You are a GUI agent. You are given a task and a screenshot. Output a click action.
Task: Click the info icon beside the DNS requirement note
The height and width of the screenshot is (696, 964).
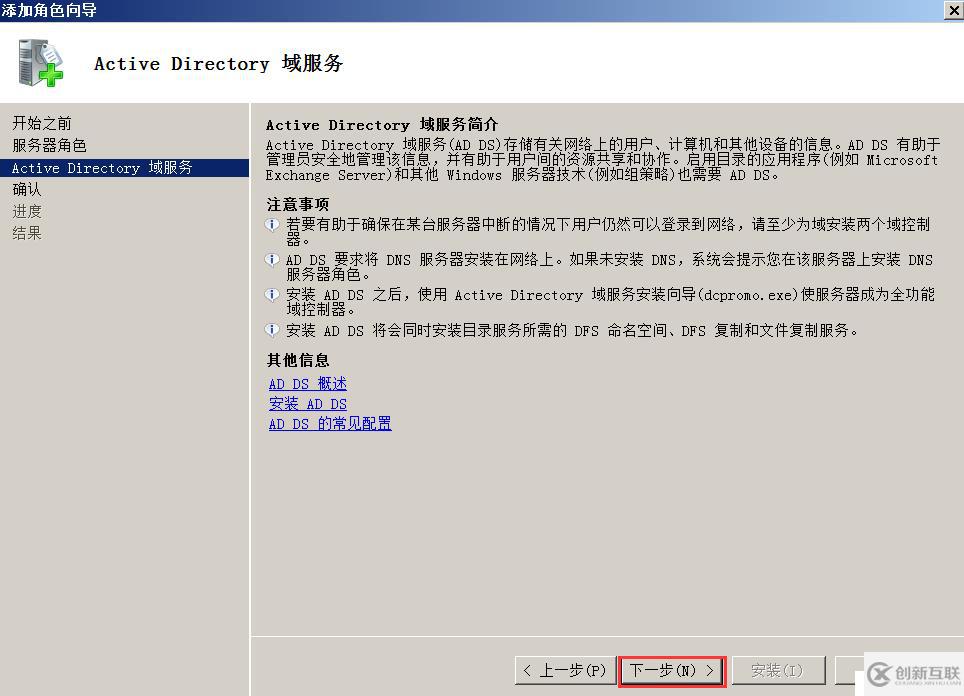point(272,259)
